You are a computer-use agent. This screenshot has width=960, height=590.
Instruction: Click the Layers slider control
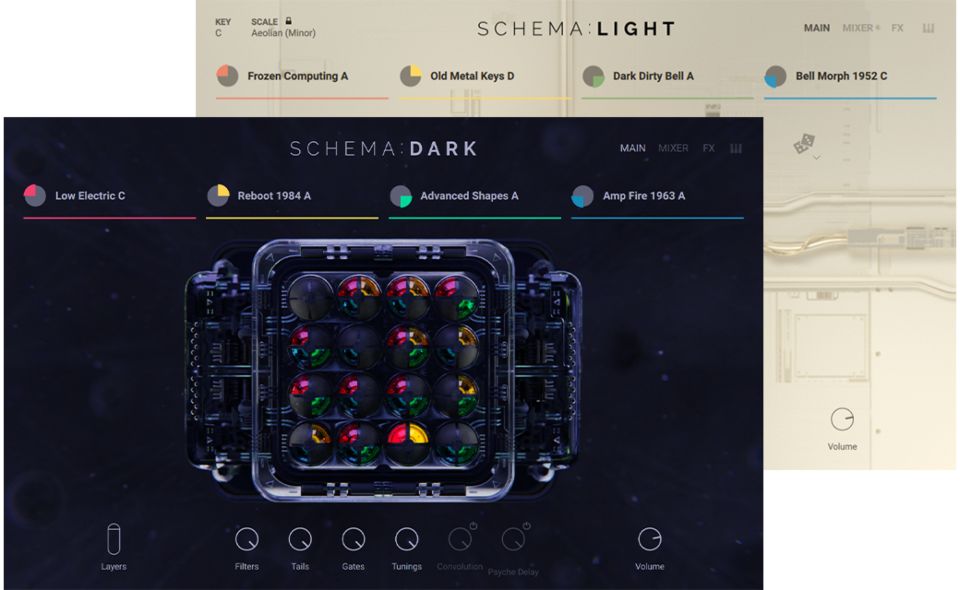114,539
